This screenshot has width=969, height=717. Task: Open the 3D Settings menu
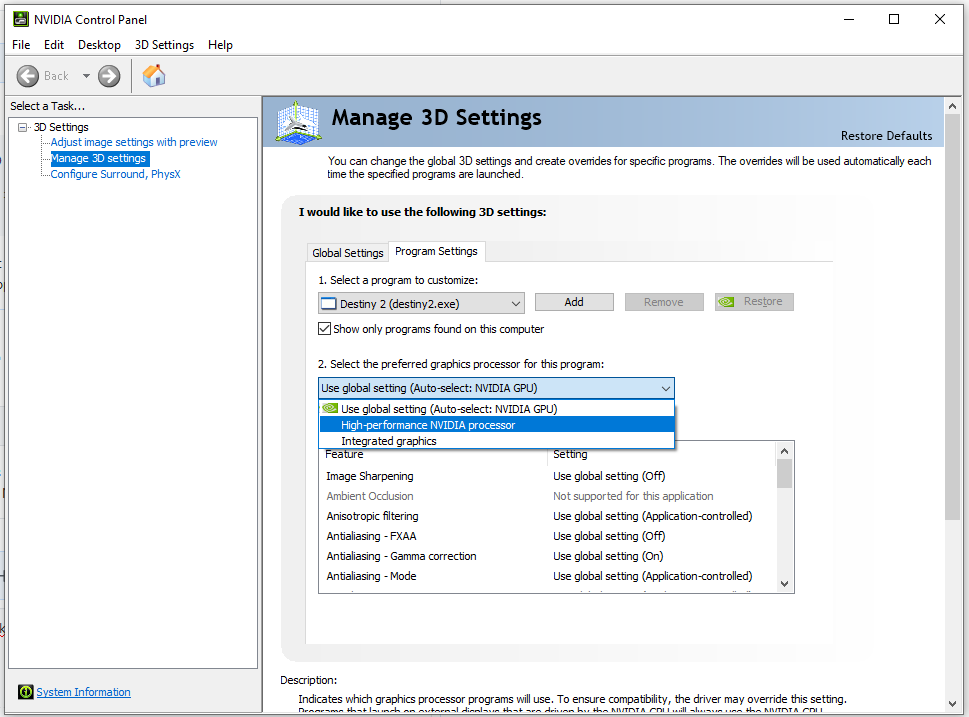(164, 45)
